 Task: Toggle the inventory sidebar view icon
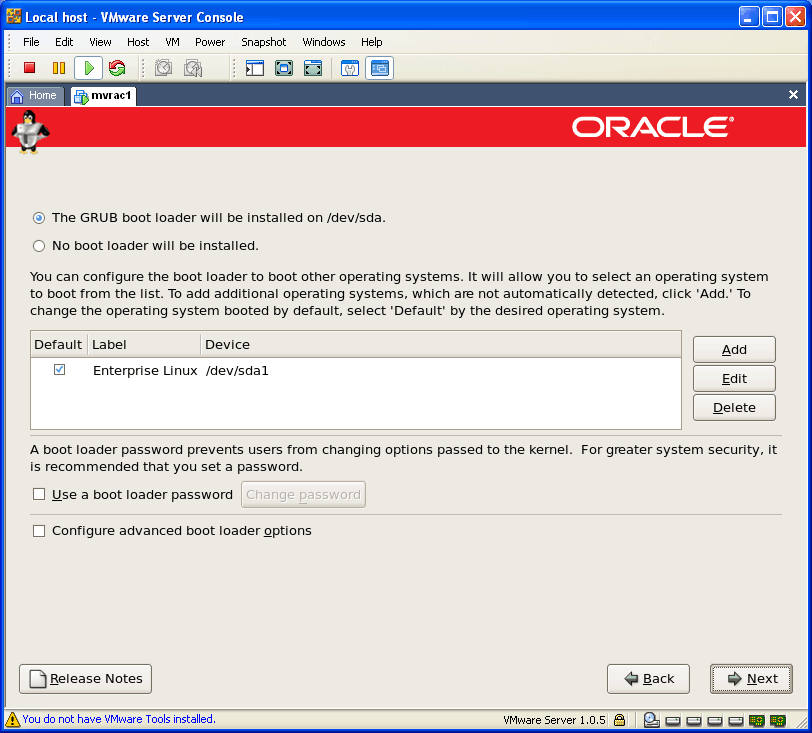(255, 68)
